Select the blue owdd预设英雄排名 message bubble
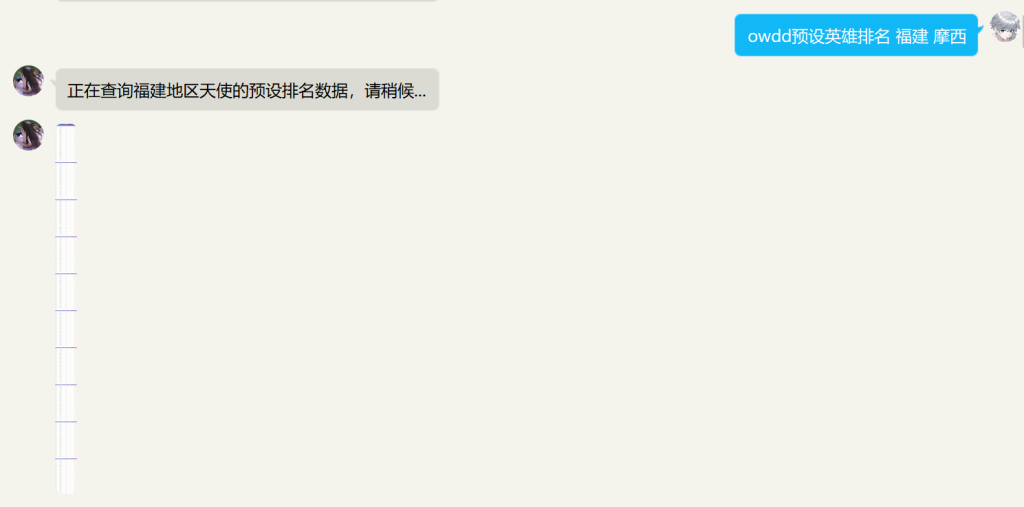This screenshot has width=1024, height=507. click(x=856, y=36)
